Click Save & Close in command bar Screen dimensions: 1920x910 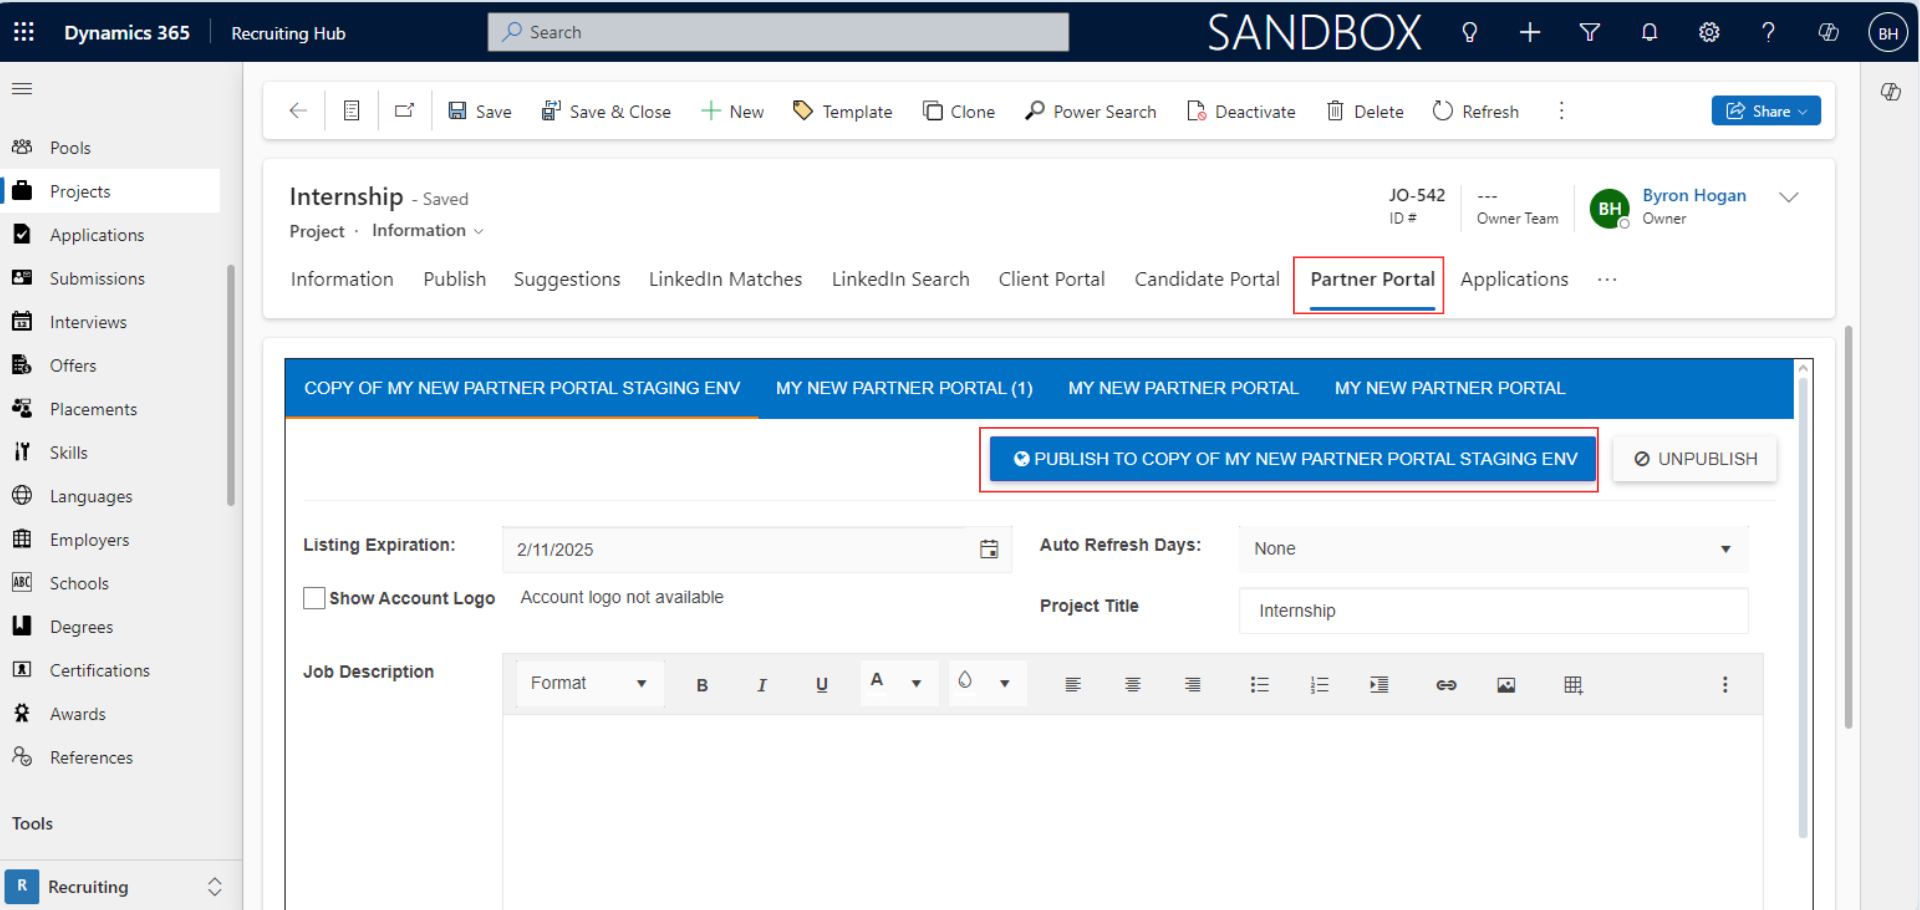tap(606, 111)
